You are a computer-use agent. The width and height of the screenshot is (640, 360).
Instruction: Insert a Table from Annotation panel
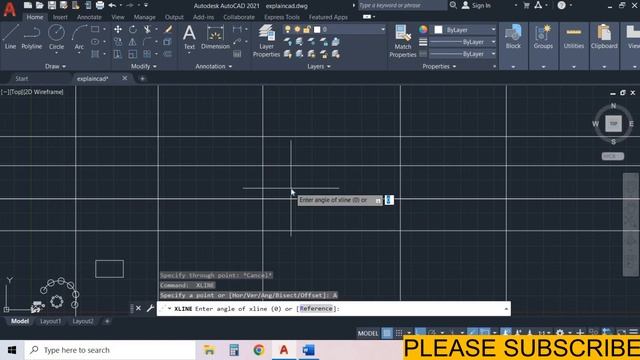coord(237,54)
